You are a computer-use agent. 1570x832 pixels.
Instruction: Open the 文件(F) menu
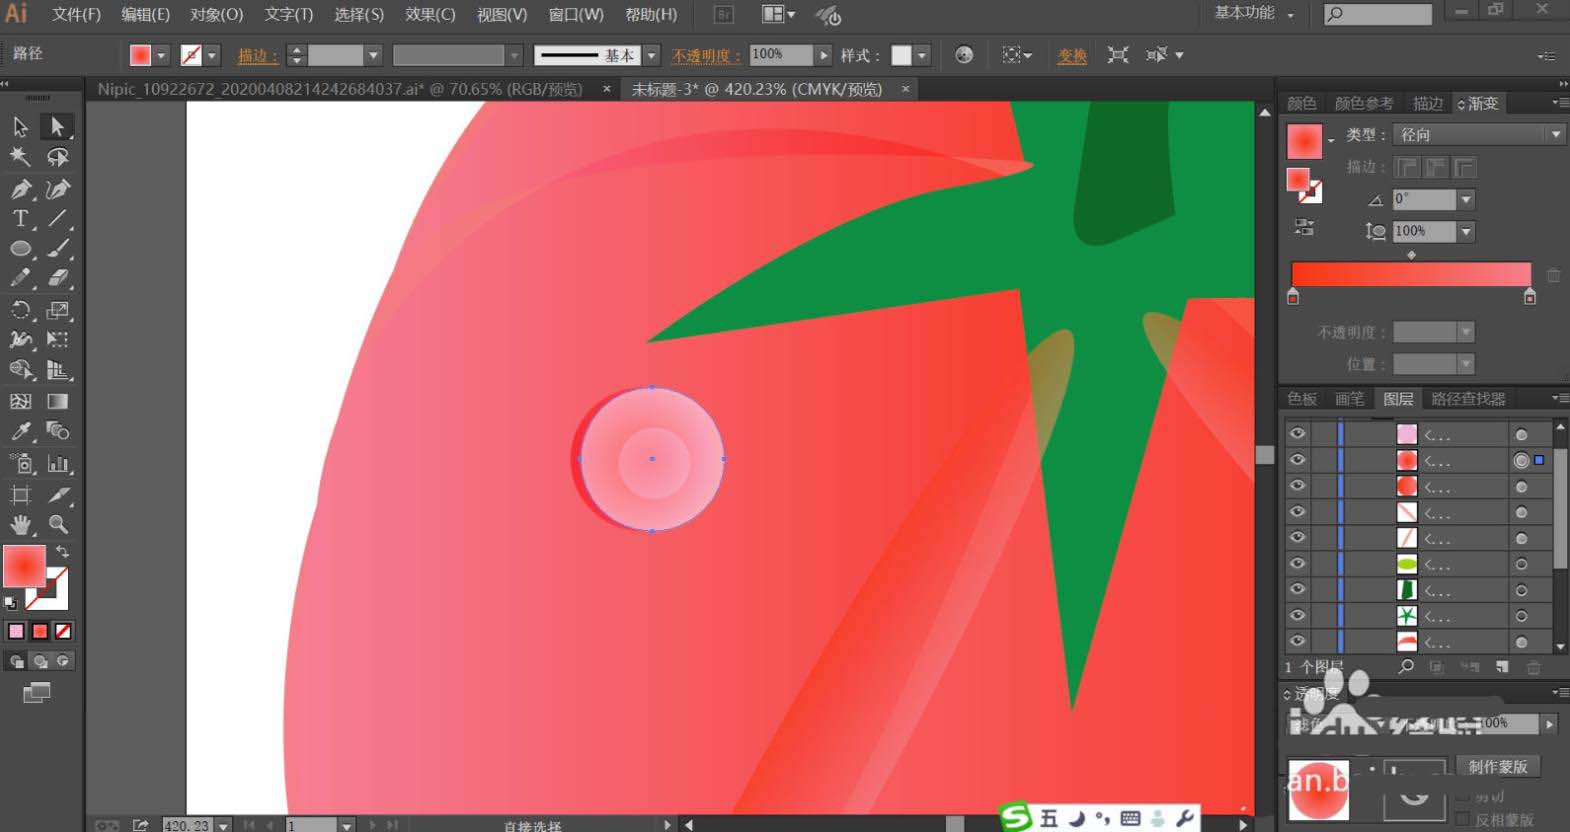76,14
